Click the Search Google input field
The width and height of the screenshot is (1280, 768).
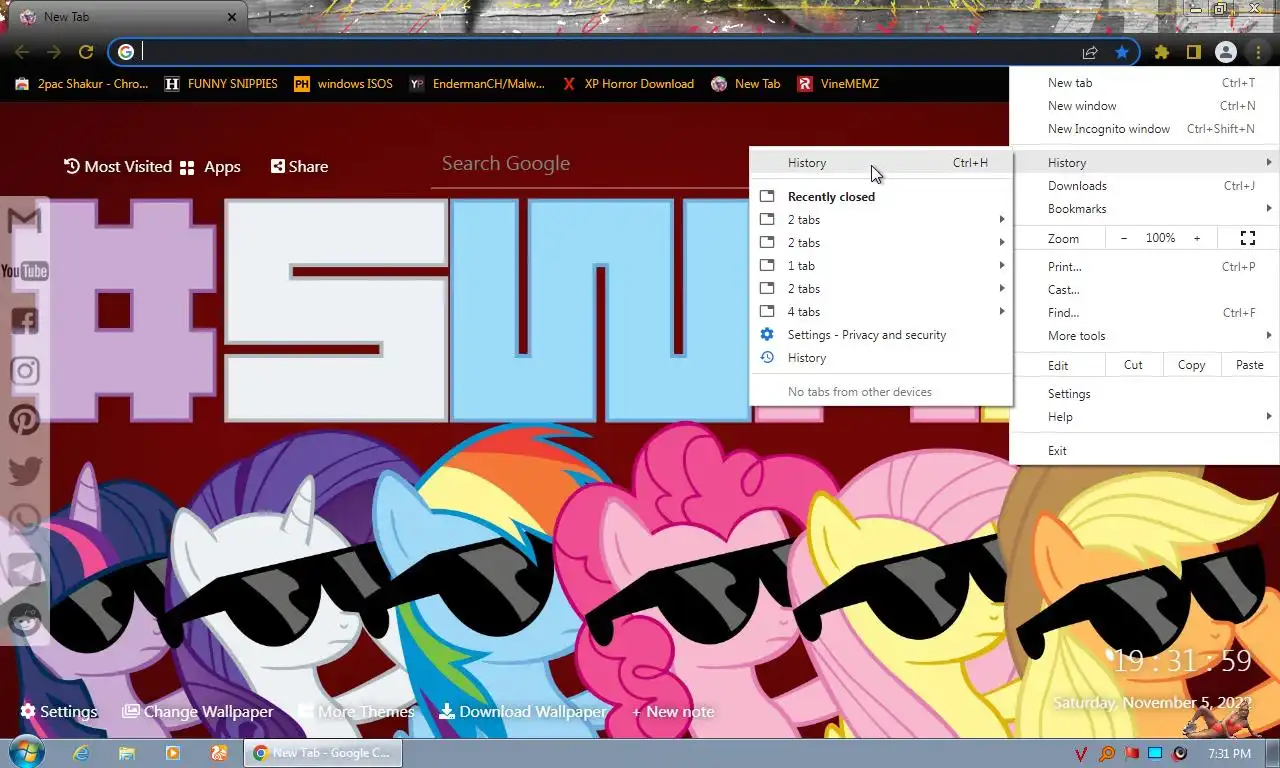pos(590,164)
